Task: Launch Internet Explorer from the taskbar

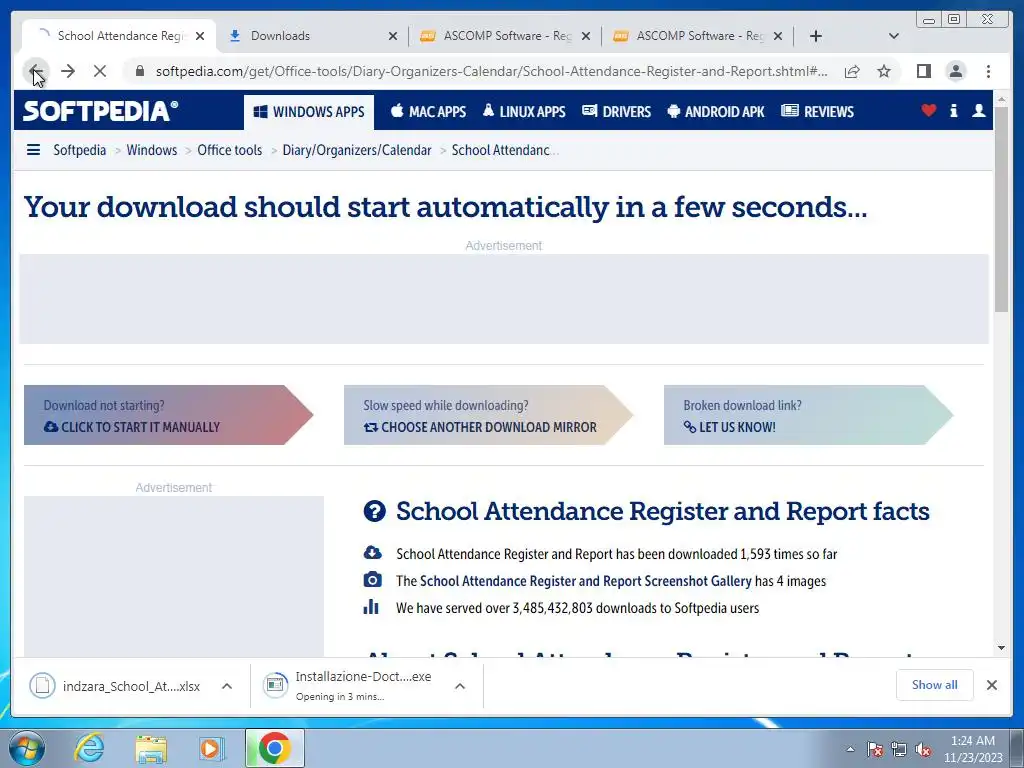Action: (x=89, y=748)
